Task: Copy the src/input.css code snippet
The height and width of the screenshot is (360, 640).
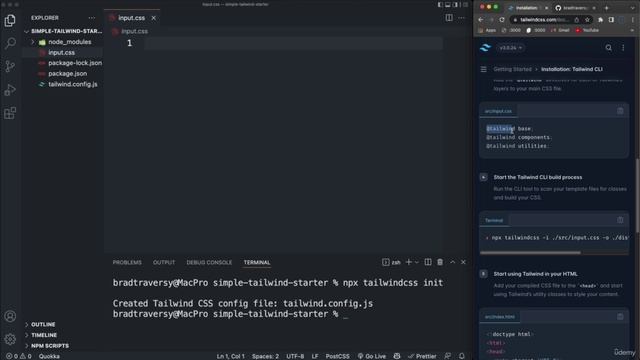Action: point(620,111)
